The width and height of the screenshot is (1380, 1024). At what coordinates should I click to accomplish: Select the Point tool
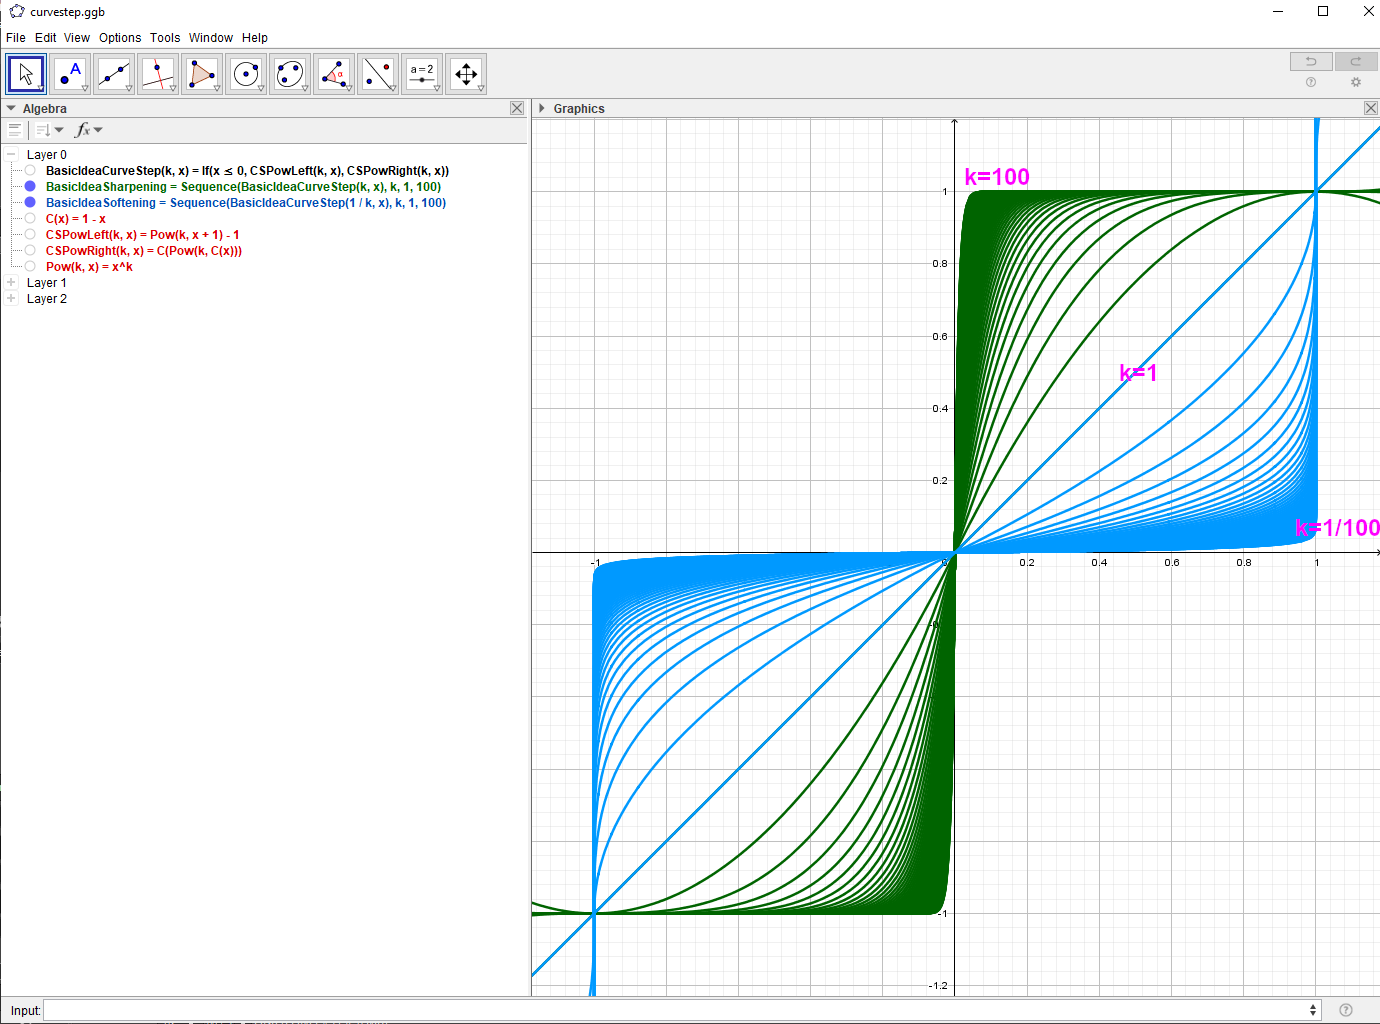tap(70, 74)
